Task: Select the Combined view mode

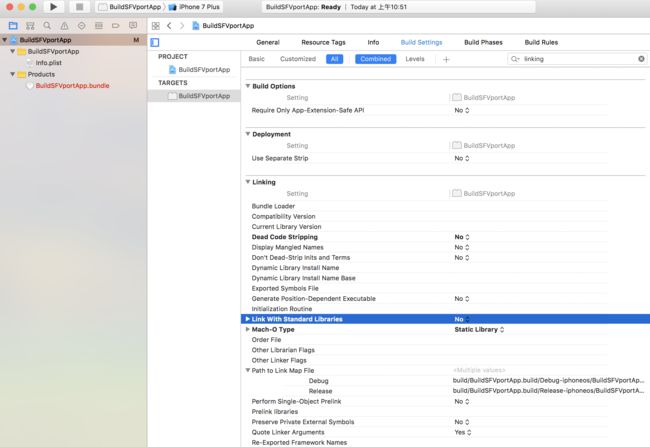Action: 376,59
